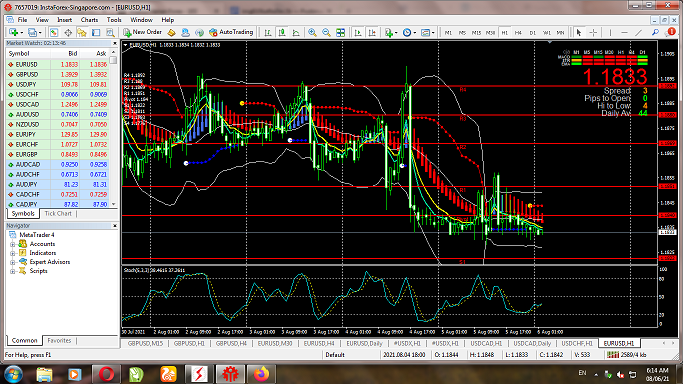Launch MetaEditor with the yellow book icon

pyautogui.click(x=172, y=32)
